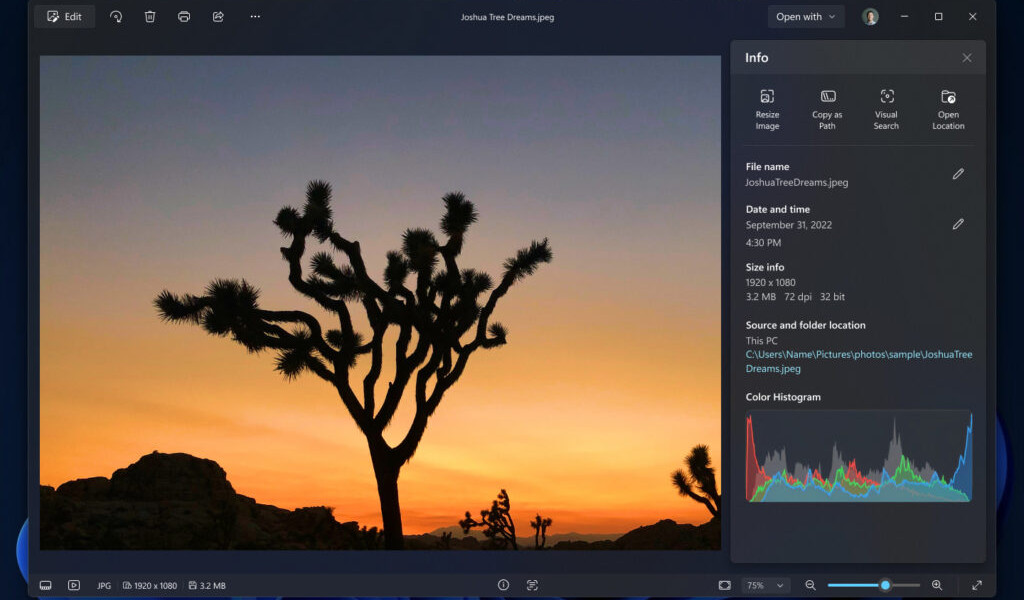Edit date and time with pencil icon
1024x600 pixels.
tap(958, 224)
